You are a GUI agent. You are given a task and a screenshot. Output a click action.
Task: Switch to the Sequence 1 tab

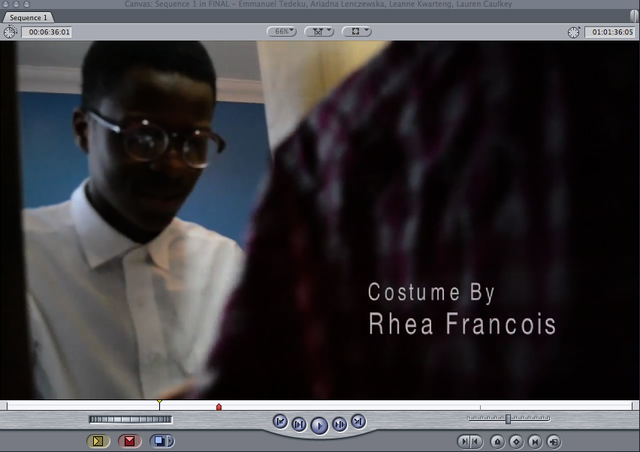coord(28,18)
